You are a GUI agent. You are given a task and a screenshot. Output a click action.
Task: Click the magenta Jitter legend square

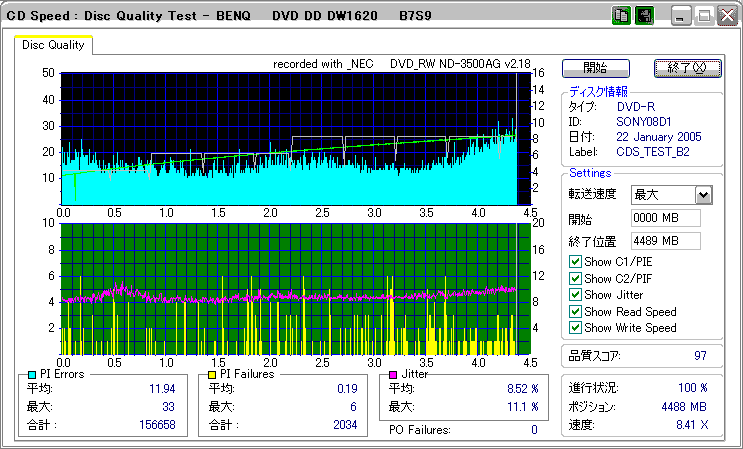tap(394, 374)
